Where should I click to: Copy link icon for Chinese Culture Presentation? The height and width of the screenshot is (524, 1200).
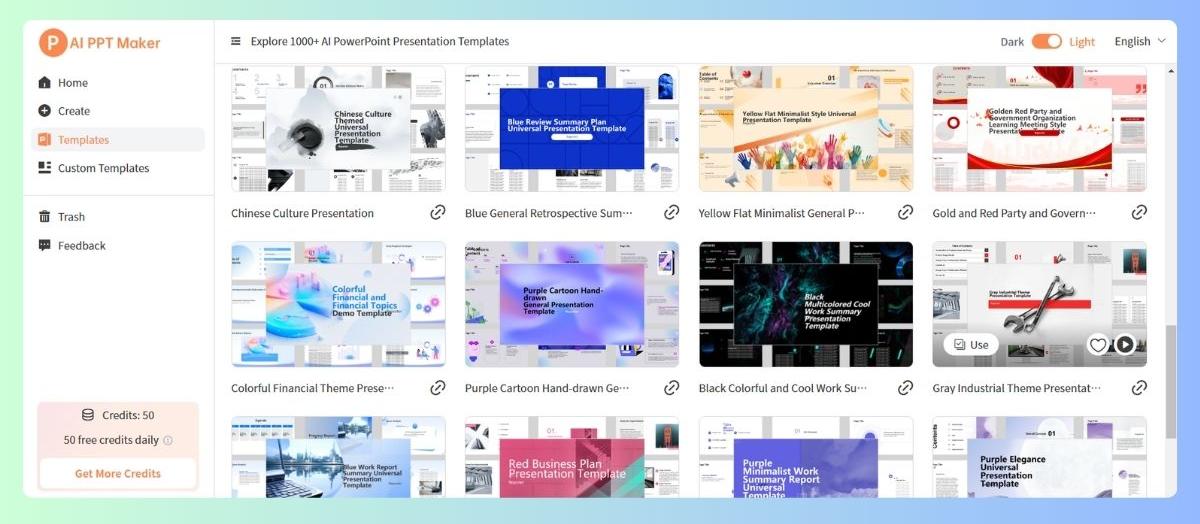(438, 213)
